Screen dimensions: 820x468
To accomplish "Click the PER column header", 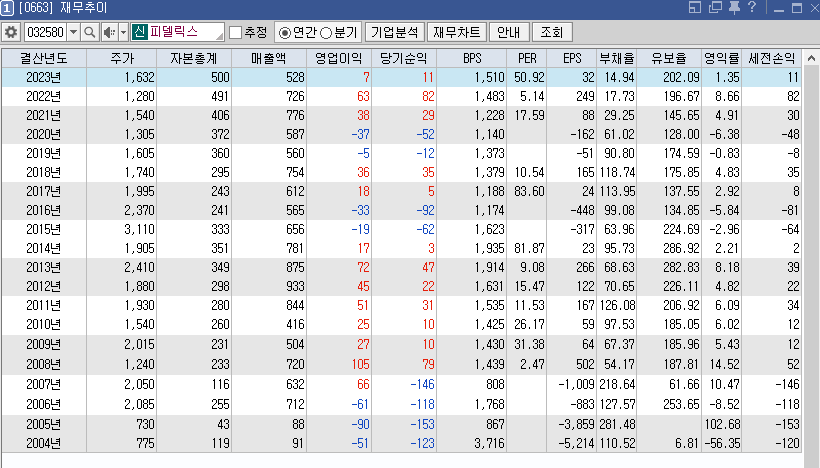I will [527, 58].
